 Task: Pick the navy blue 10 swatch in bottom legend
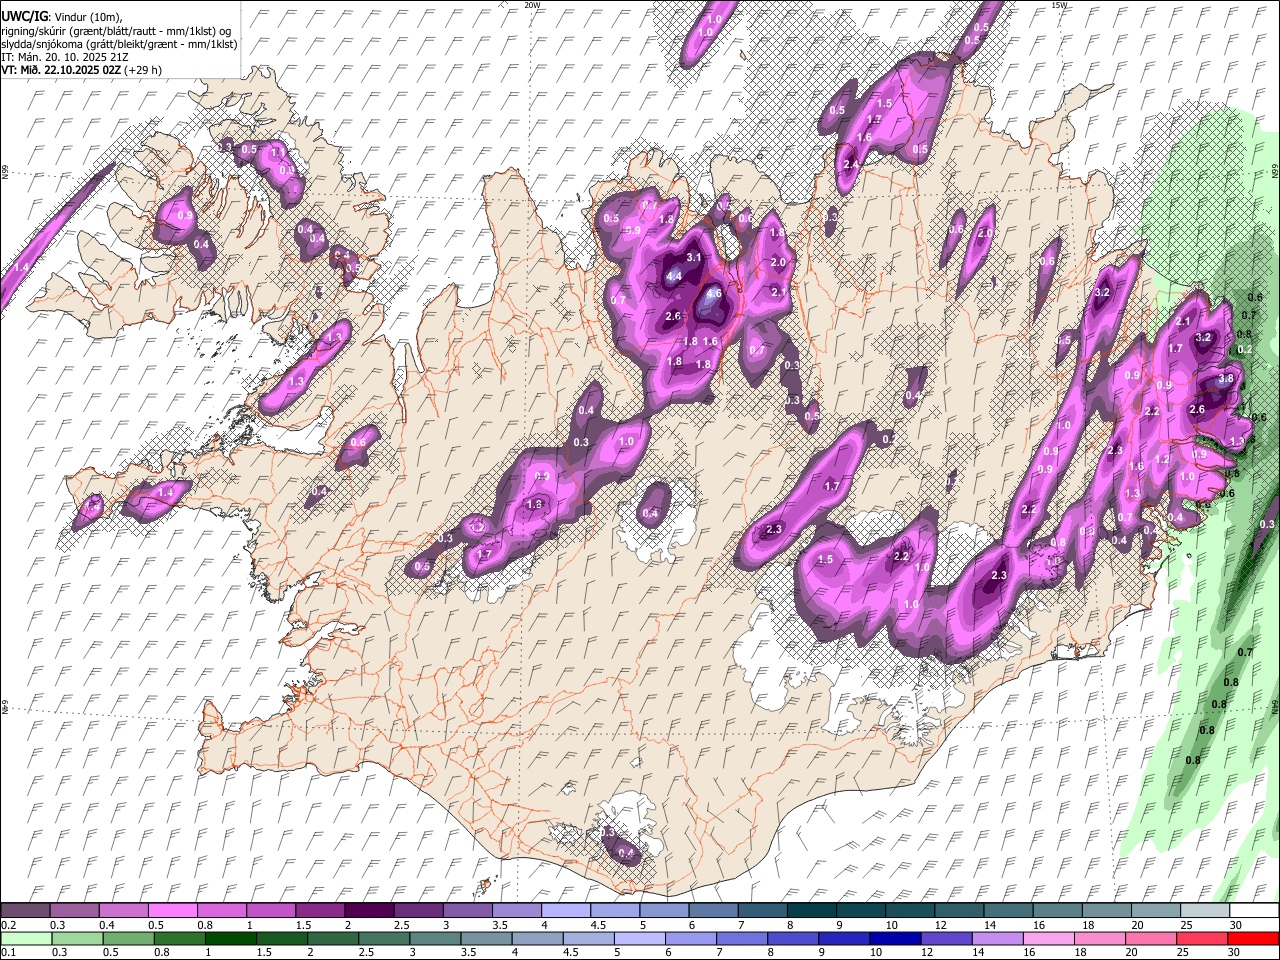tap(894, 939)
